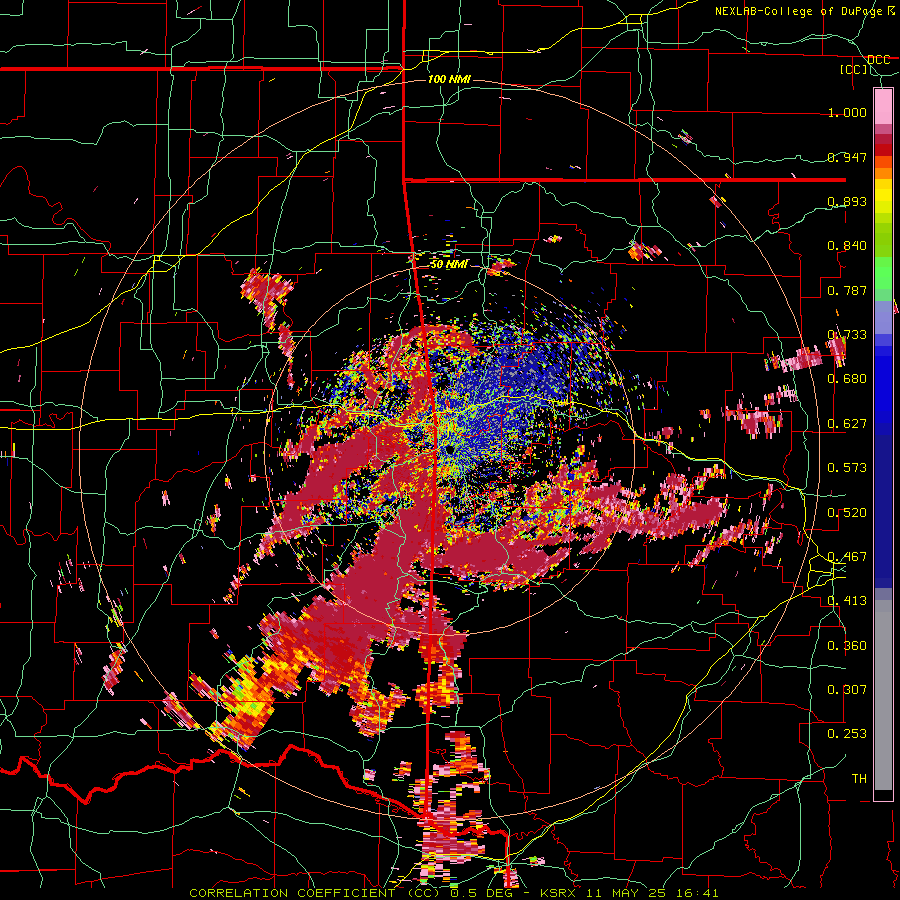Click the 0.893 legend value

tap(847, 201)
